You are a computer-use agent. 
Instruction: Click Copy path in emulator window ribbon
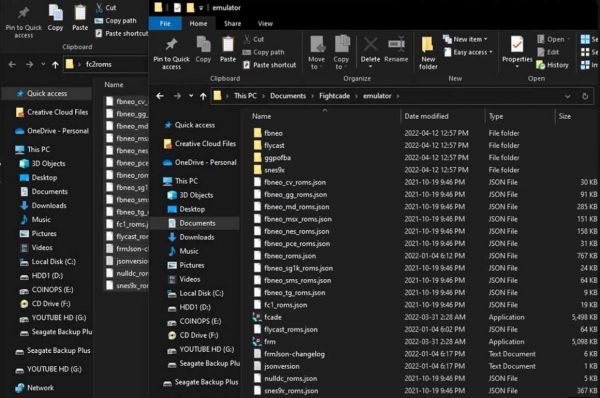click(x=264, y=52)
